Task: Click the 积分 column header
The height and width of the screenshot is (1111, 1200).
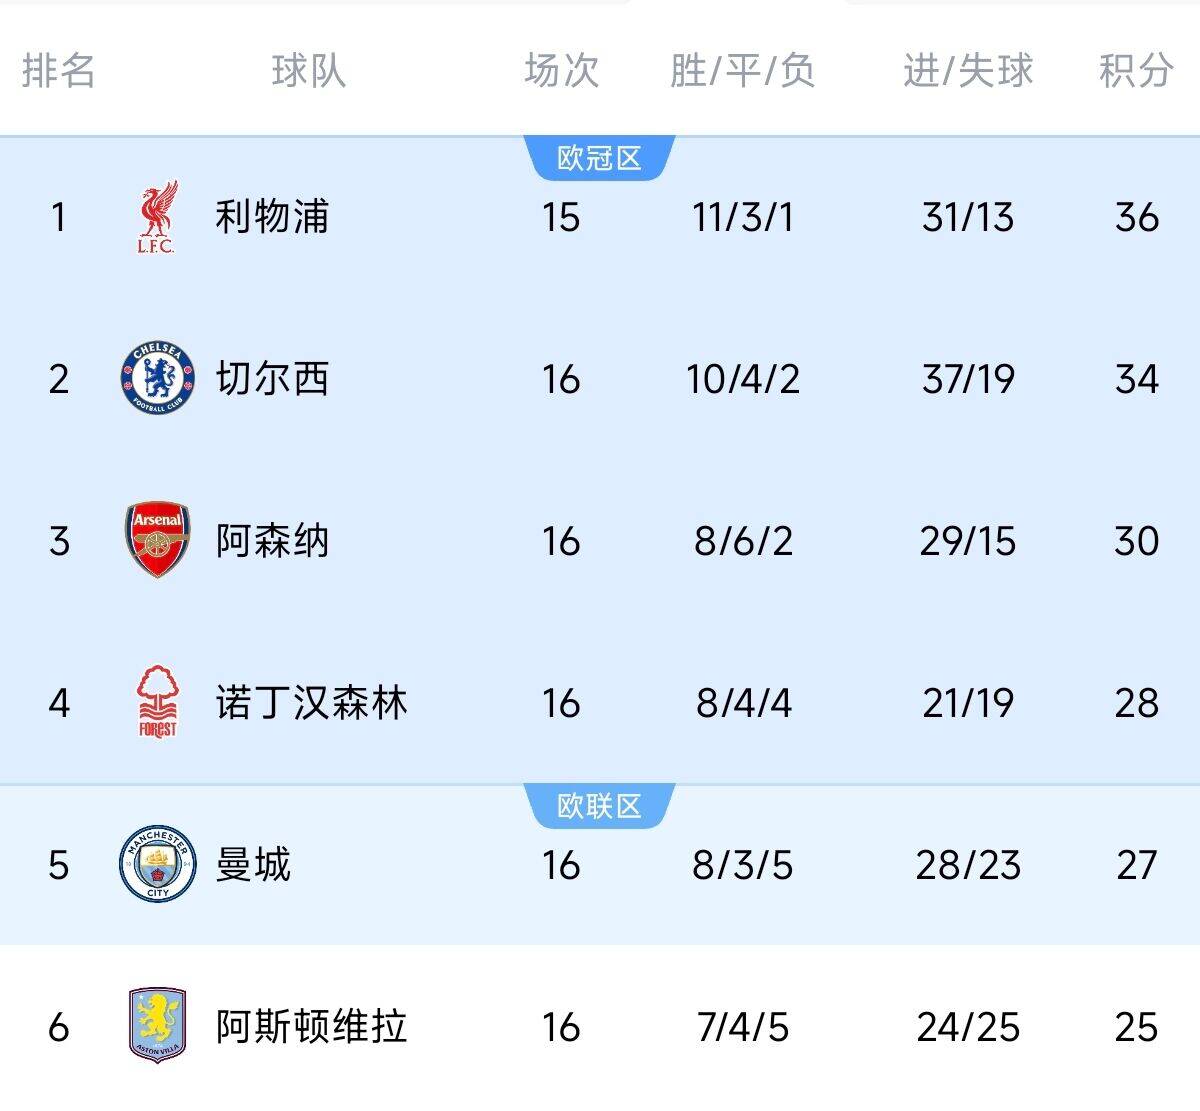Action: click(1136, 71)
